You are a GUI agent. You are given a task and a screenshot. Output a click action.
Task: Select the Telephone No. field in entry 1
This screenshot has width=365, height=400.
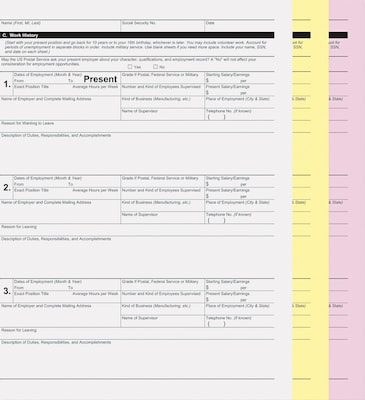click(240, 114)
